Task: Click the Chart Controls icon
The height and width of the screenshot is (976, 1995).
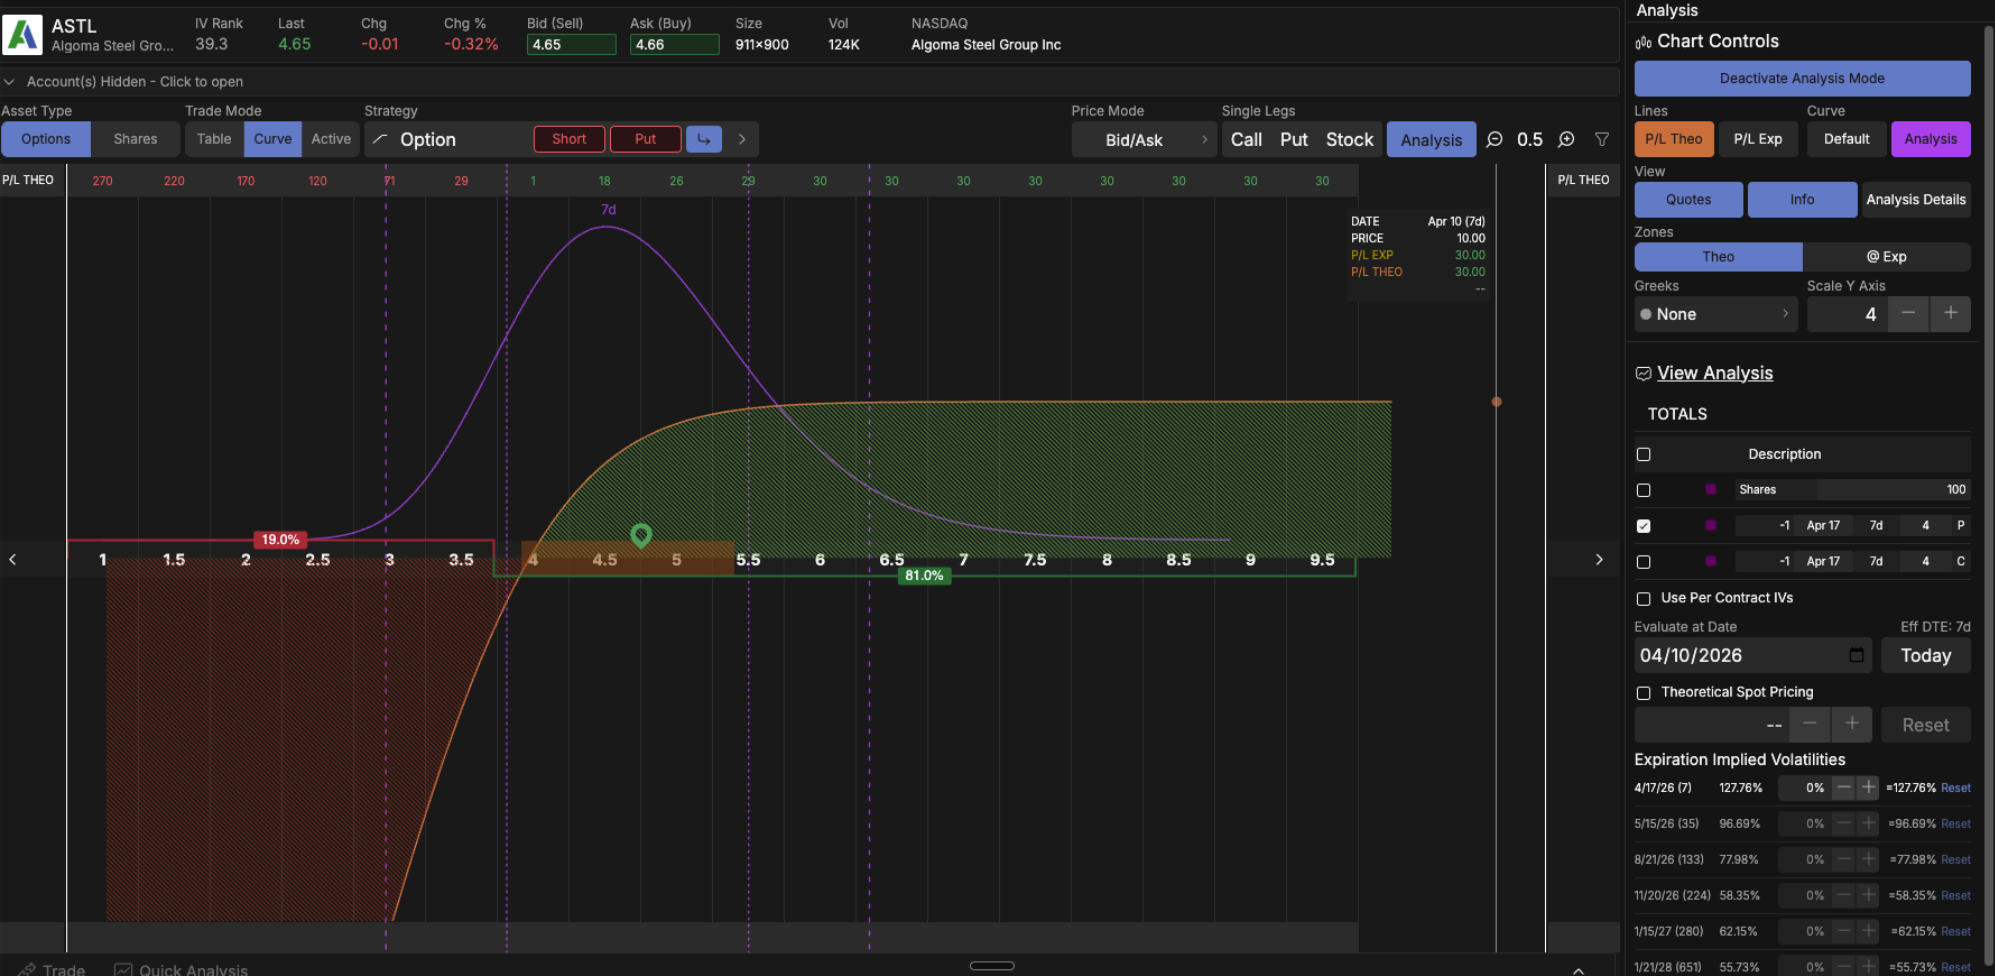Action: coord(1644,41)
